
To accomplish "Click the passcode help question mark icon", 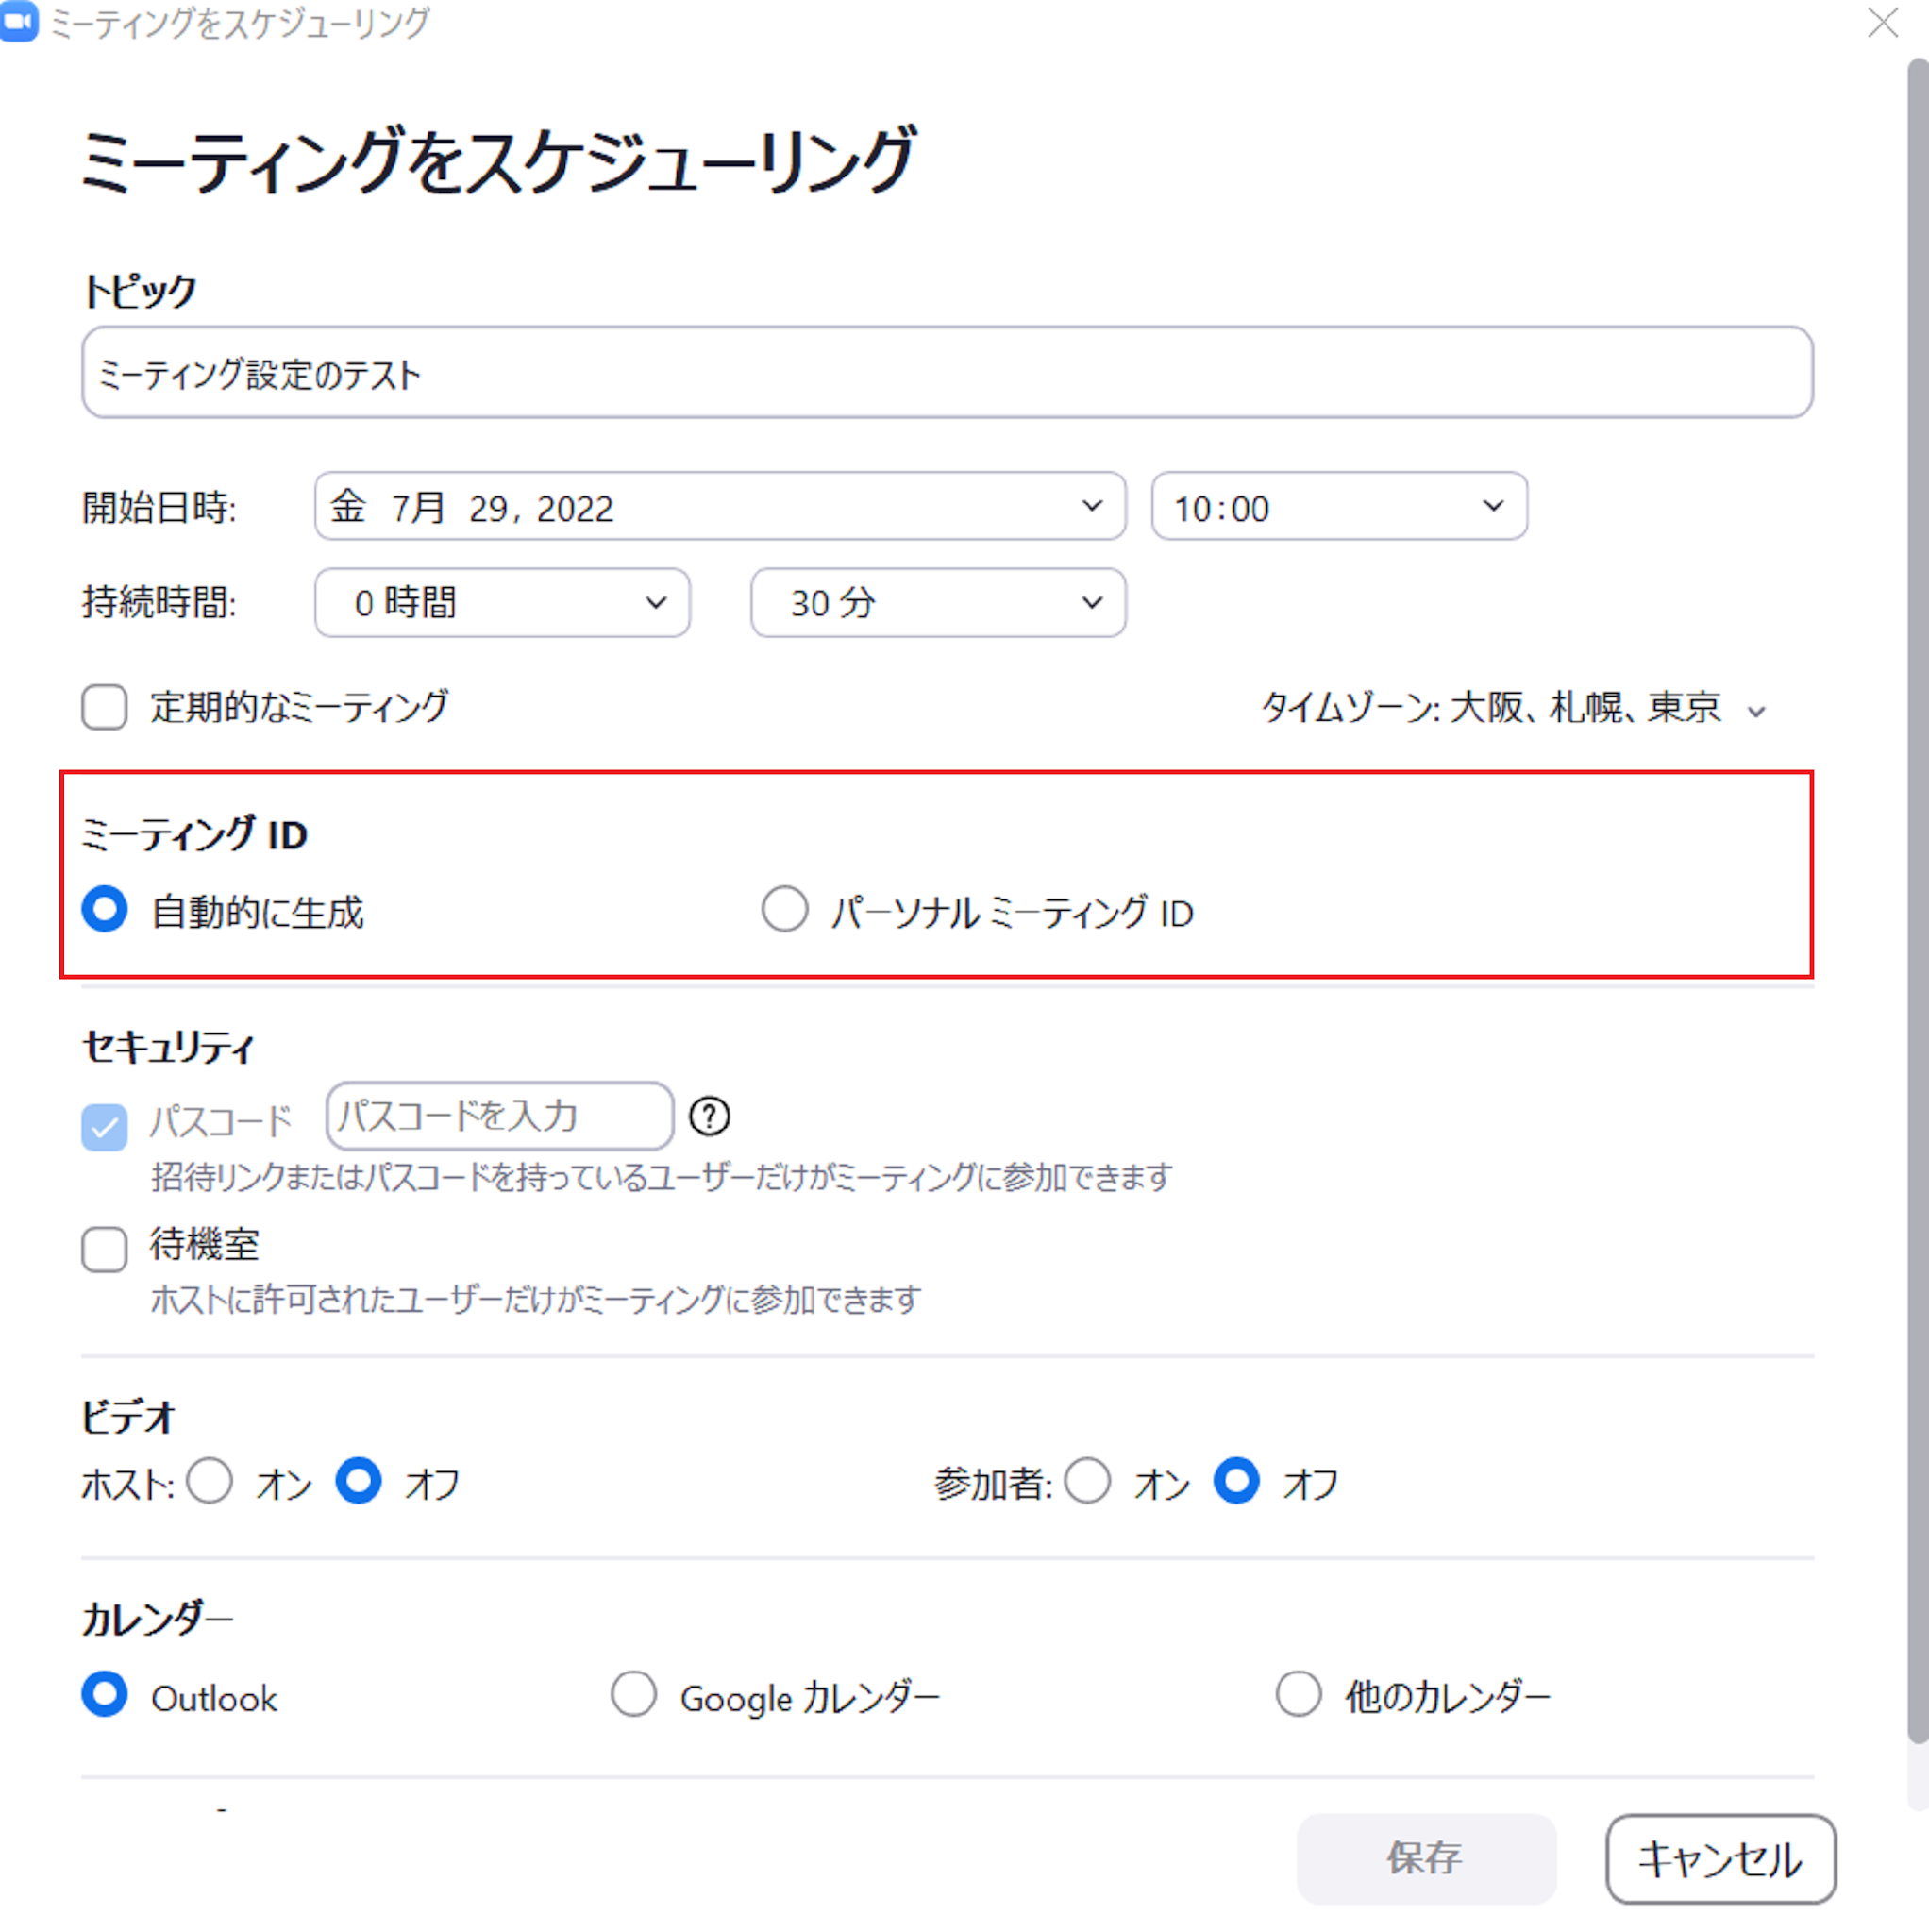I will click(709, 1116).
